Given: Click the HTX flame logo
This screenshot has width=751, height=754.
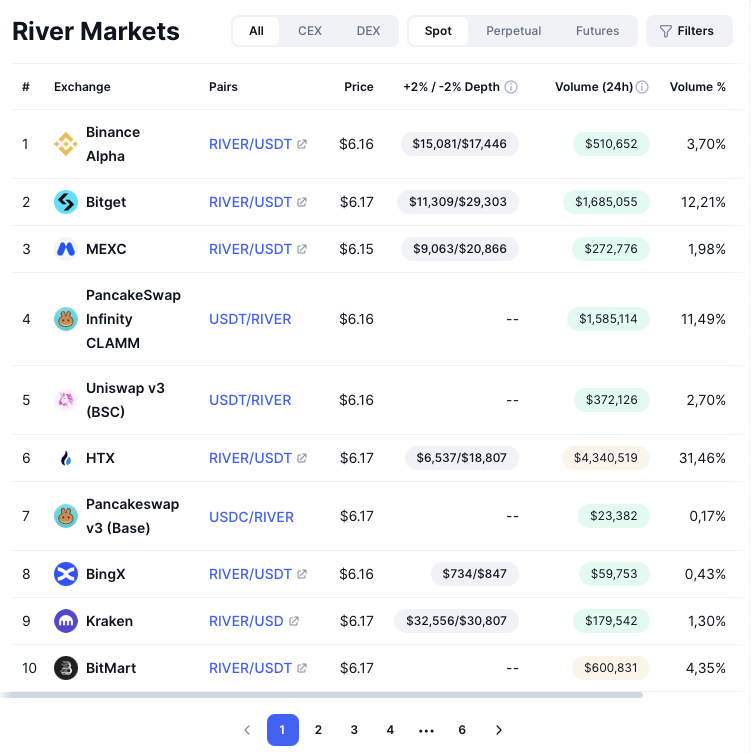Looking at the screenshot, I should (x=66, y=458).
